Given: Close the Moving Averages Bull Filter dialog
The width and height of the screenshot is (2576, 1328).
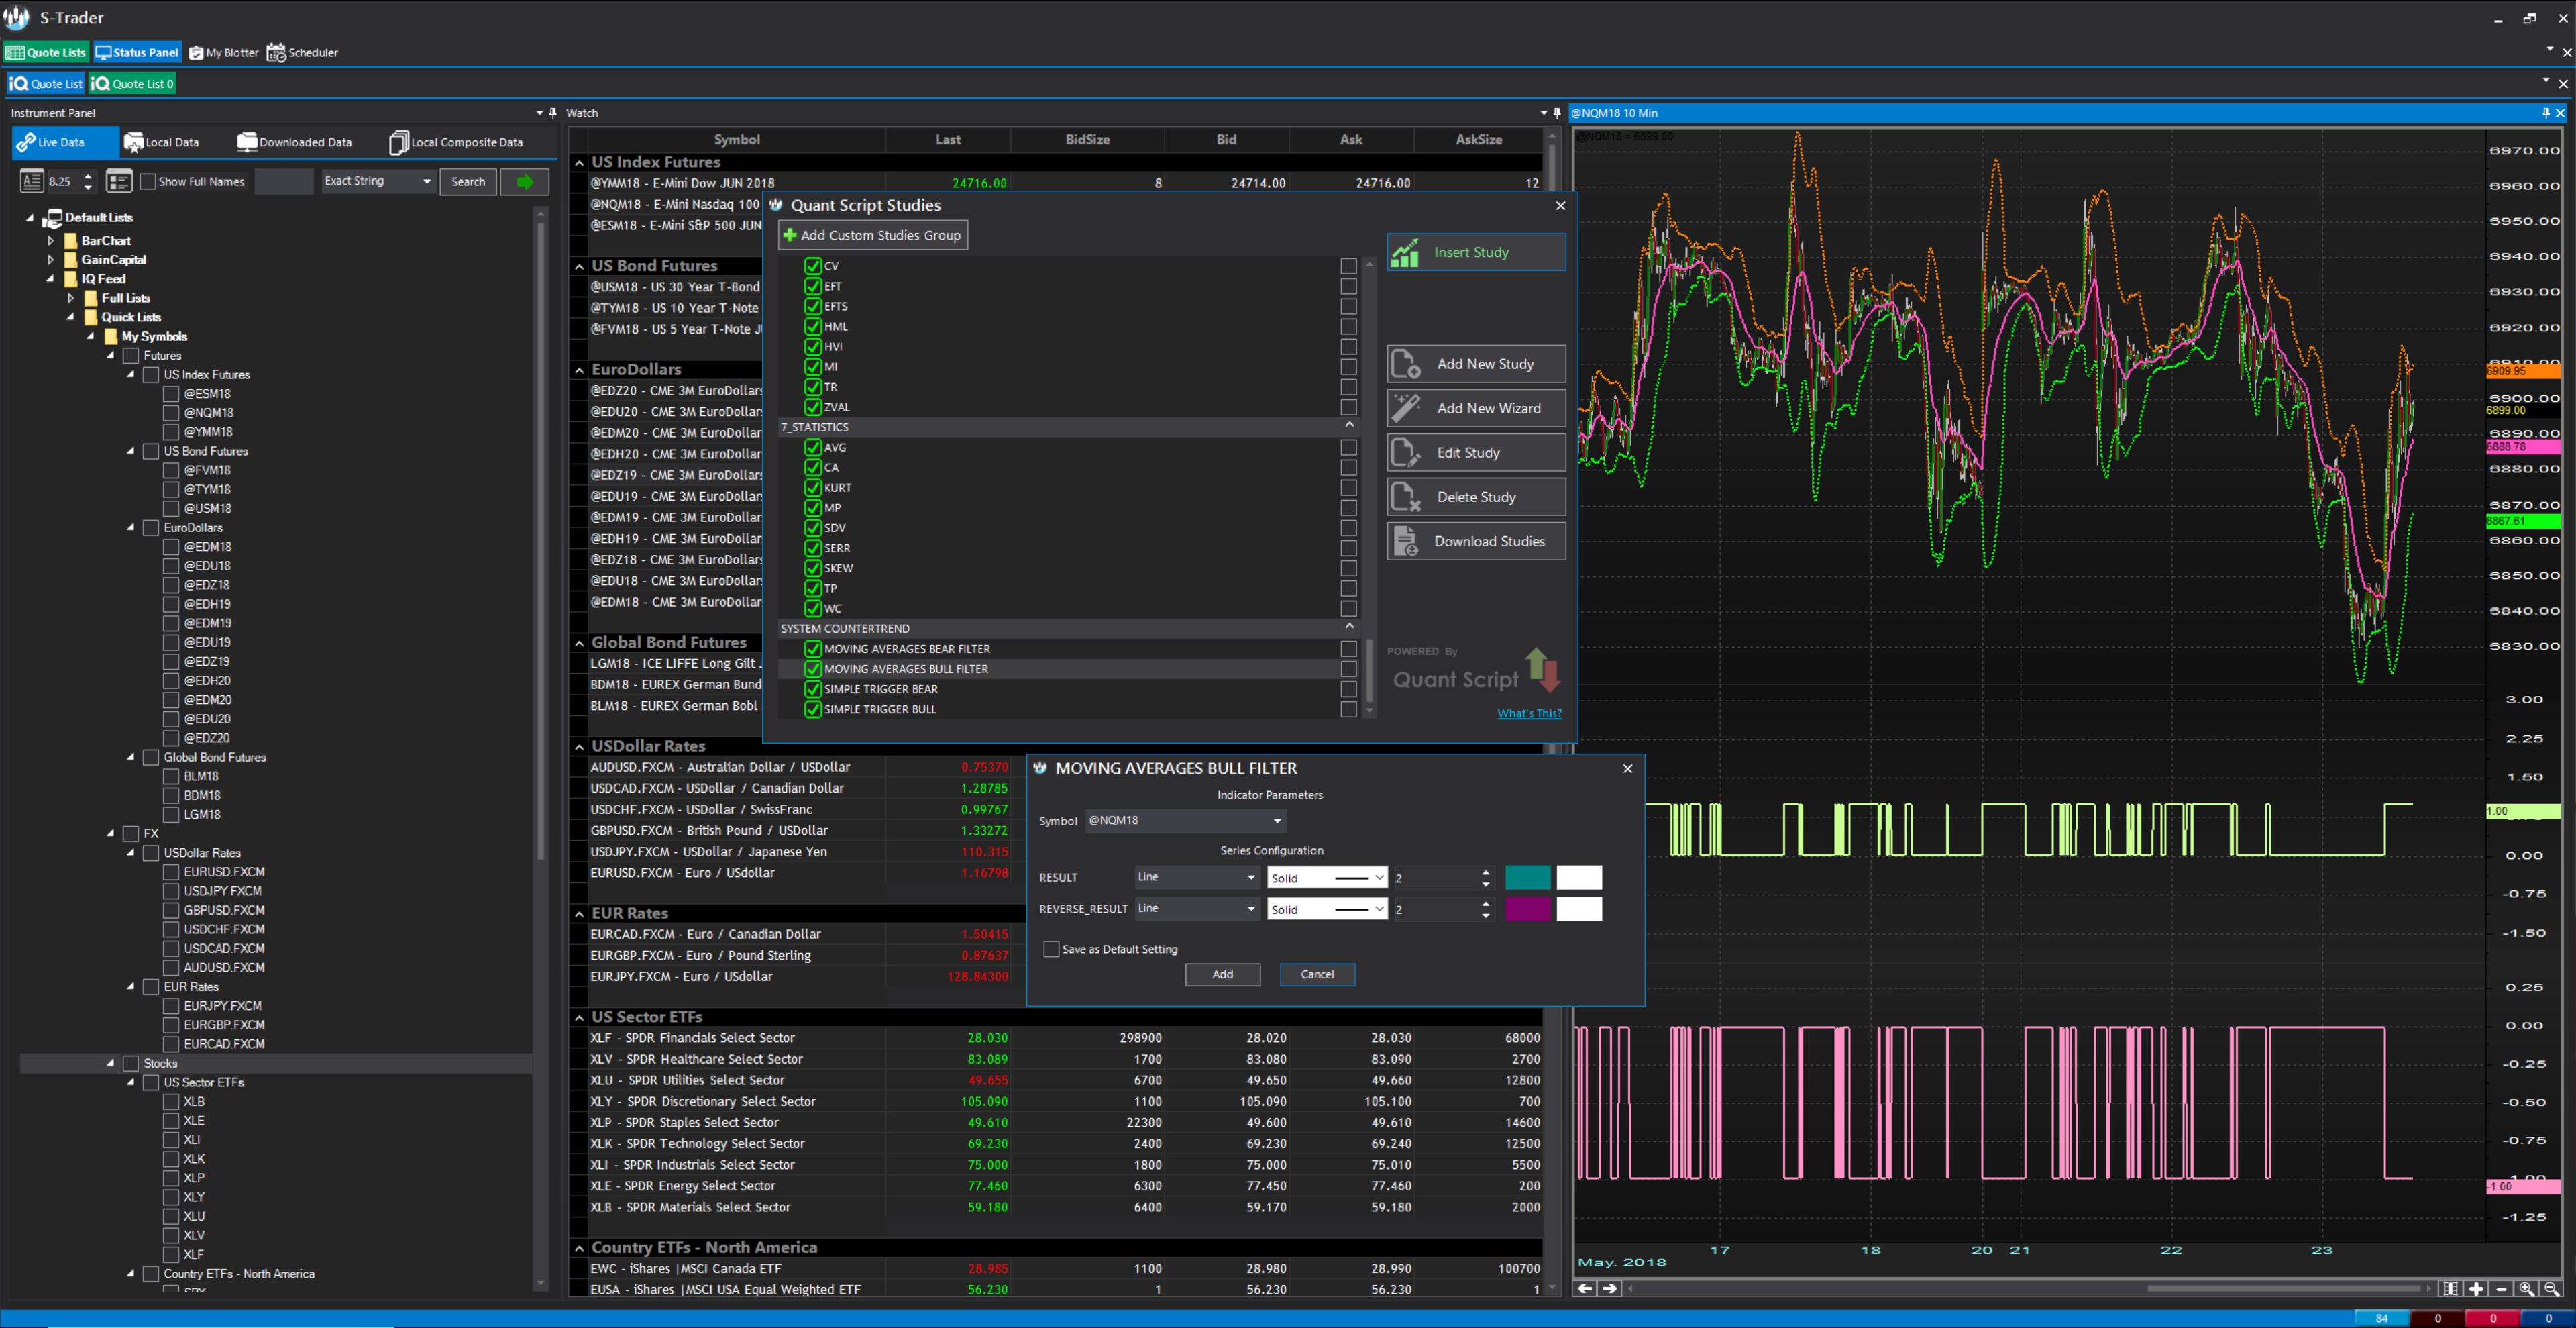Looking at the screenshot, I should (1627, 768).
